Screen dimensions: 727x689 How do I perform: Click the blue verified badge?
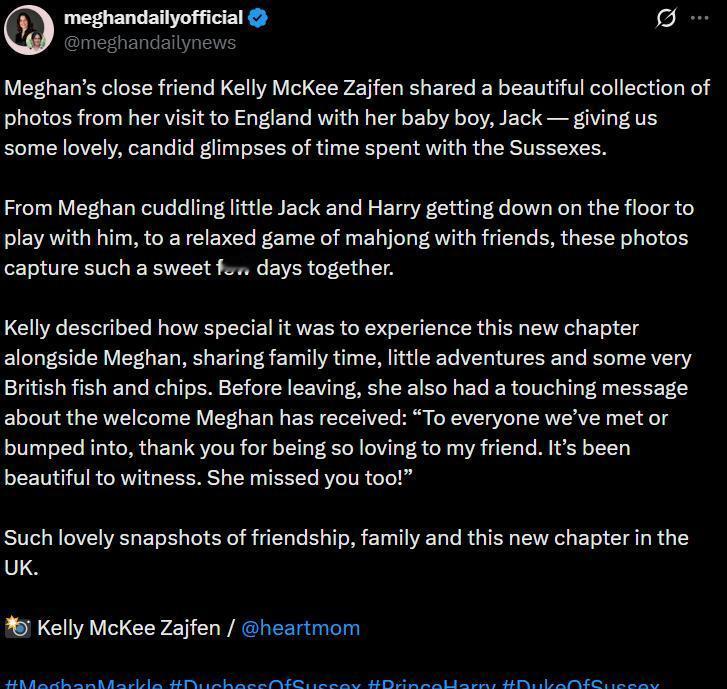coord(258,19)
